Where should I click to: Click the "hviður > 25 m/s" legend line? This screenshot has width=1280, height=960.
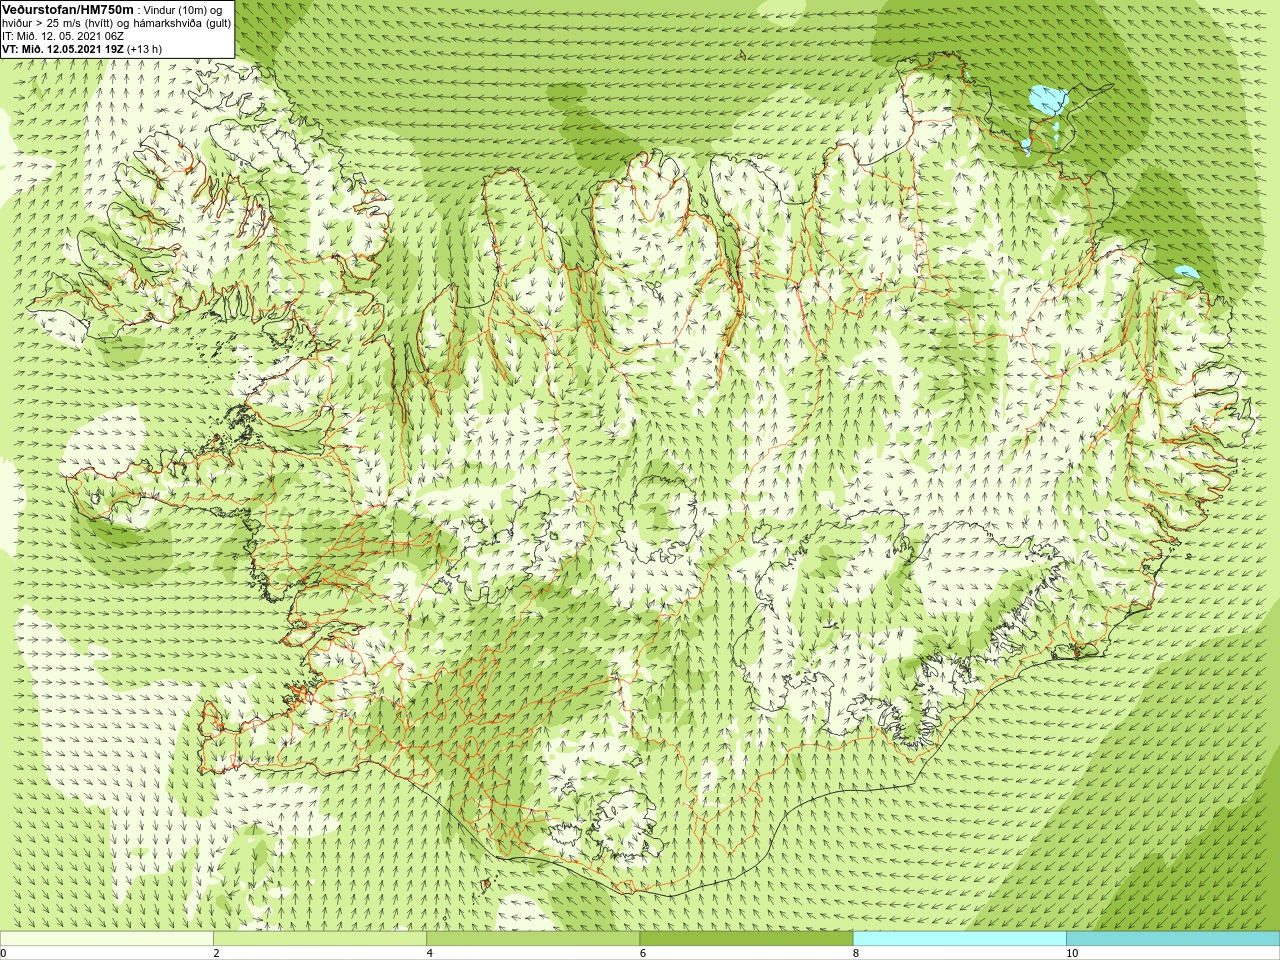click(116, 23)
